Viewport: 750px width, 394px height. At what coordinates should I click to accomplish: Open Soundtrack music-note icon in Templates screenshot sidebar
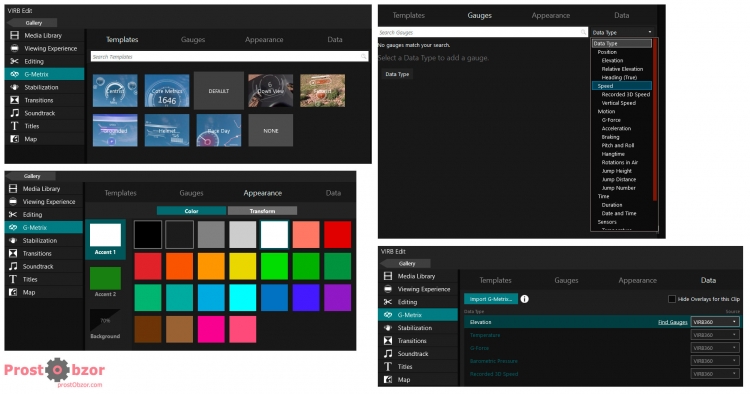click(15, 113)
